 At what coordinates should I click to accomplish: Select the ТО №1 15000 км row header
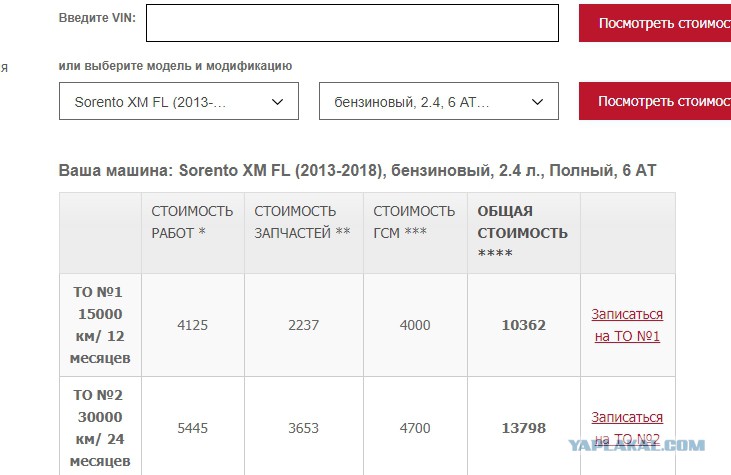point(100,325)
